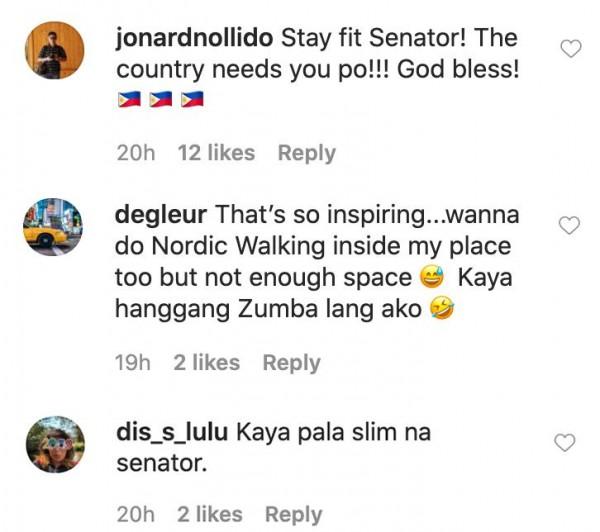Click the 'Kaya pala slim na senator' comment text

[x=274, y=448]
